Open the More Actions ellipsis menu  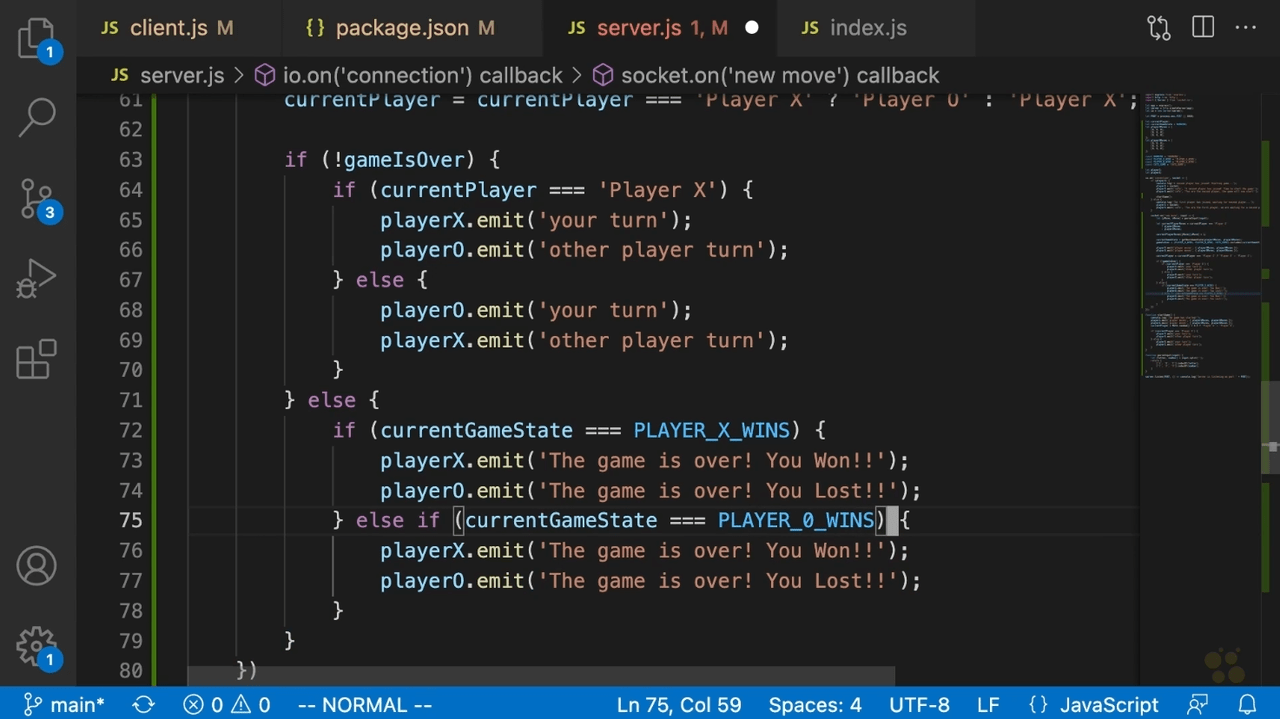[x=1246, y=28]
